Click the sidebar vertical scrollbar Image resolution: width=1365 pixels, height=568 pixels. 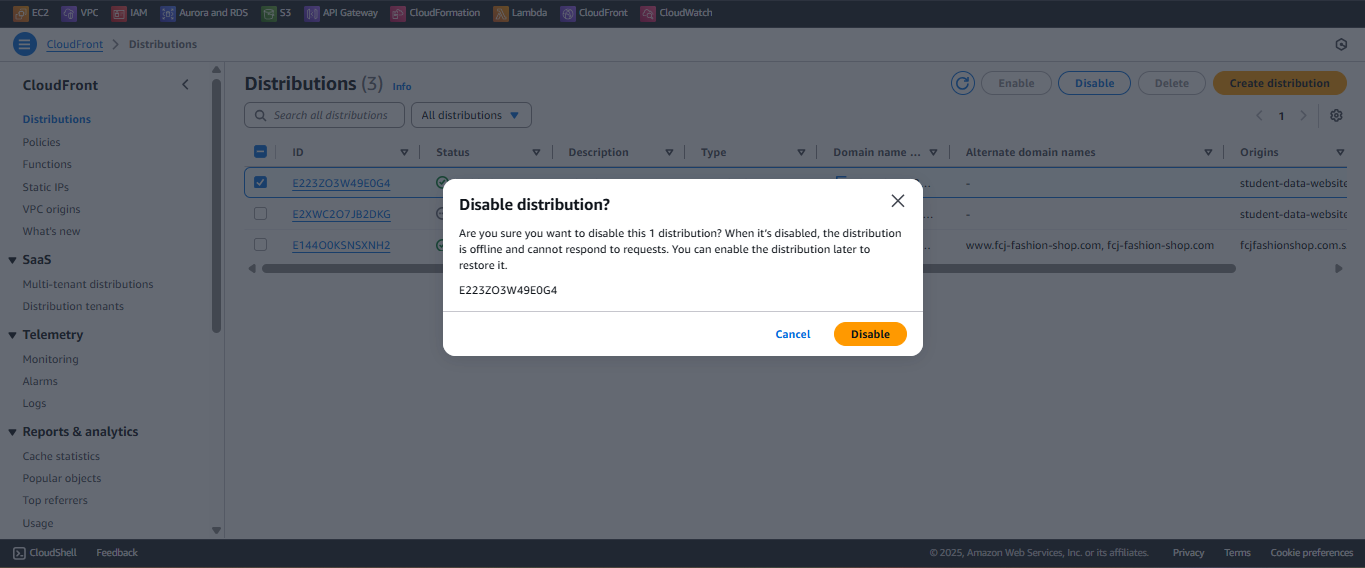click(217, 205)
